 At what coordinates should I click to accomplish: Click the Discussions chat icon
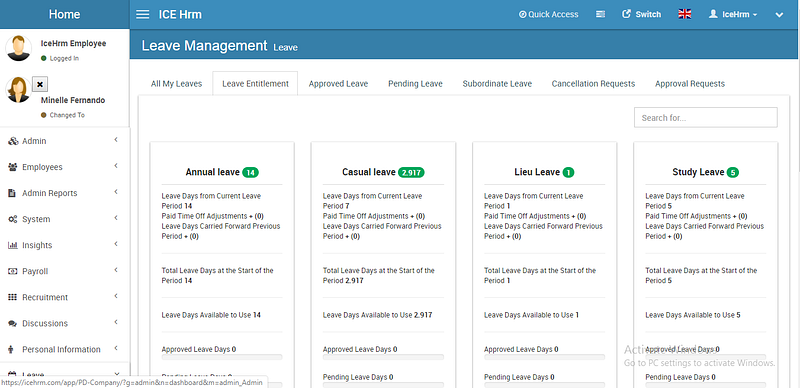13,324
